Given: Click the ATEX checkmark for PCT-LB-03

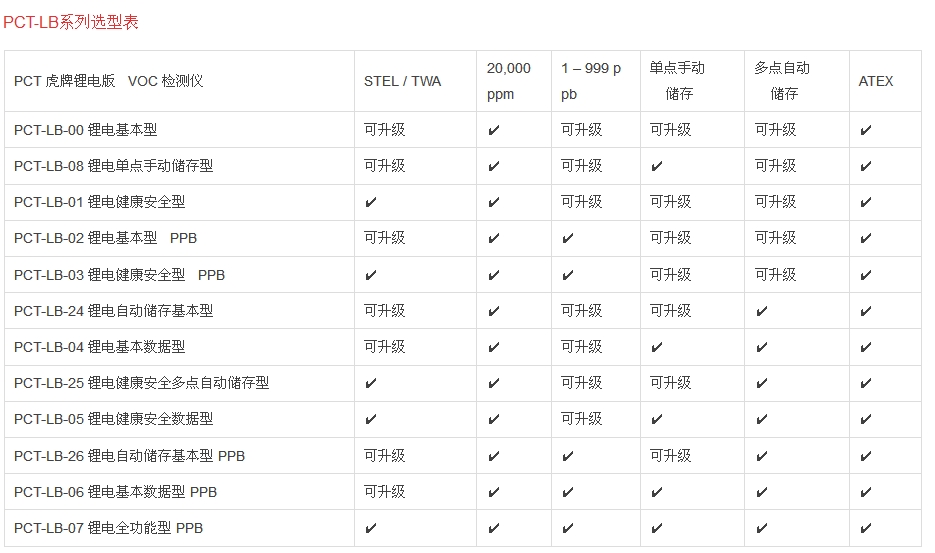Looking at the screenshot, I should click(865, 275).
